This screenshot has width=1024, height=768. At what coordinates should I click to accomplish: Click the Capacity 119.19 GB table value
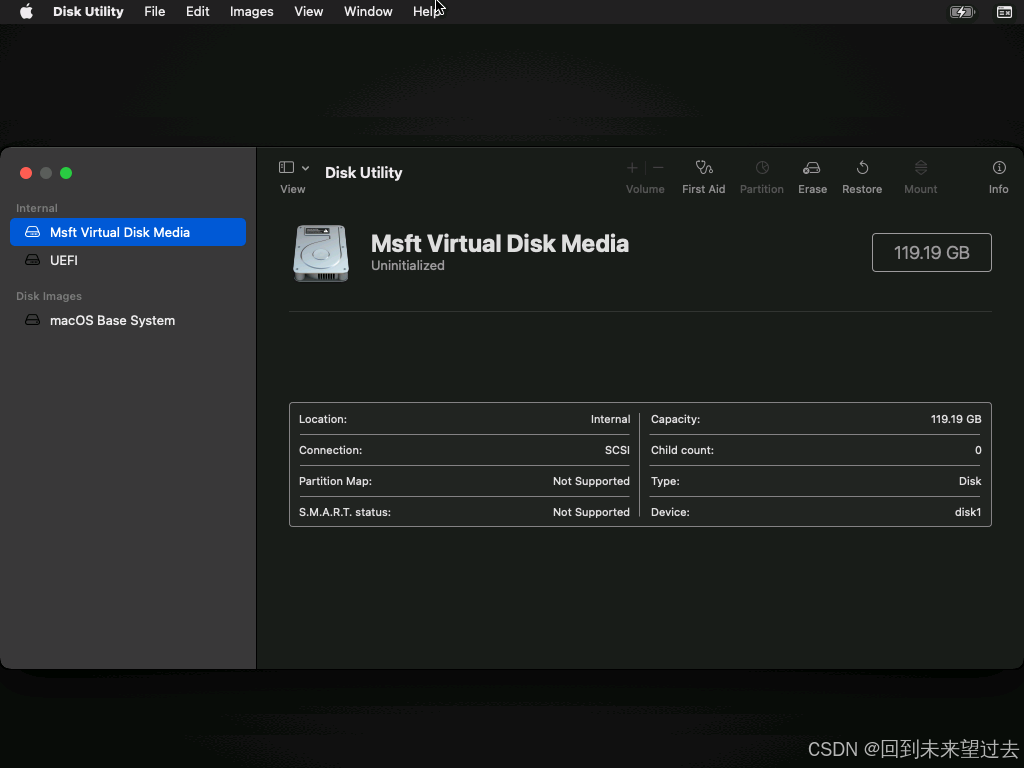click(x=956, y=419)
